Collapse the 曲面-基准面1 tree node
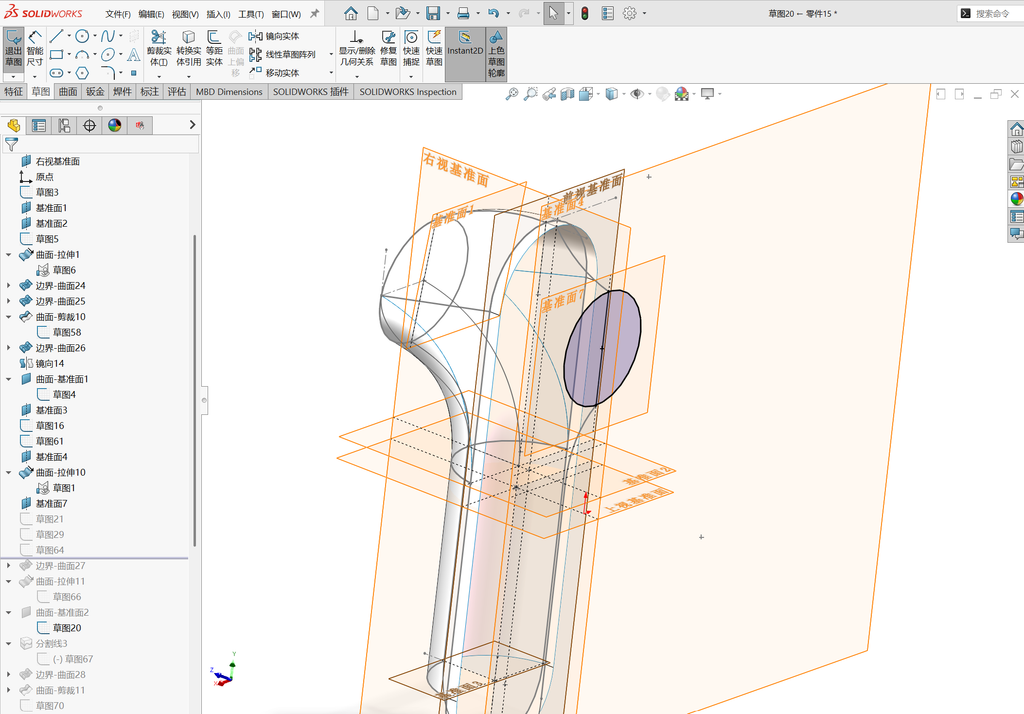This screenshot has width=1024, height=714. [x=8, y=379]
